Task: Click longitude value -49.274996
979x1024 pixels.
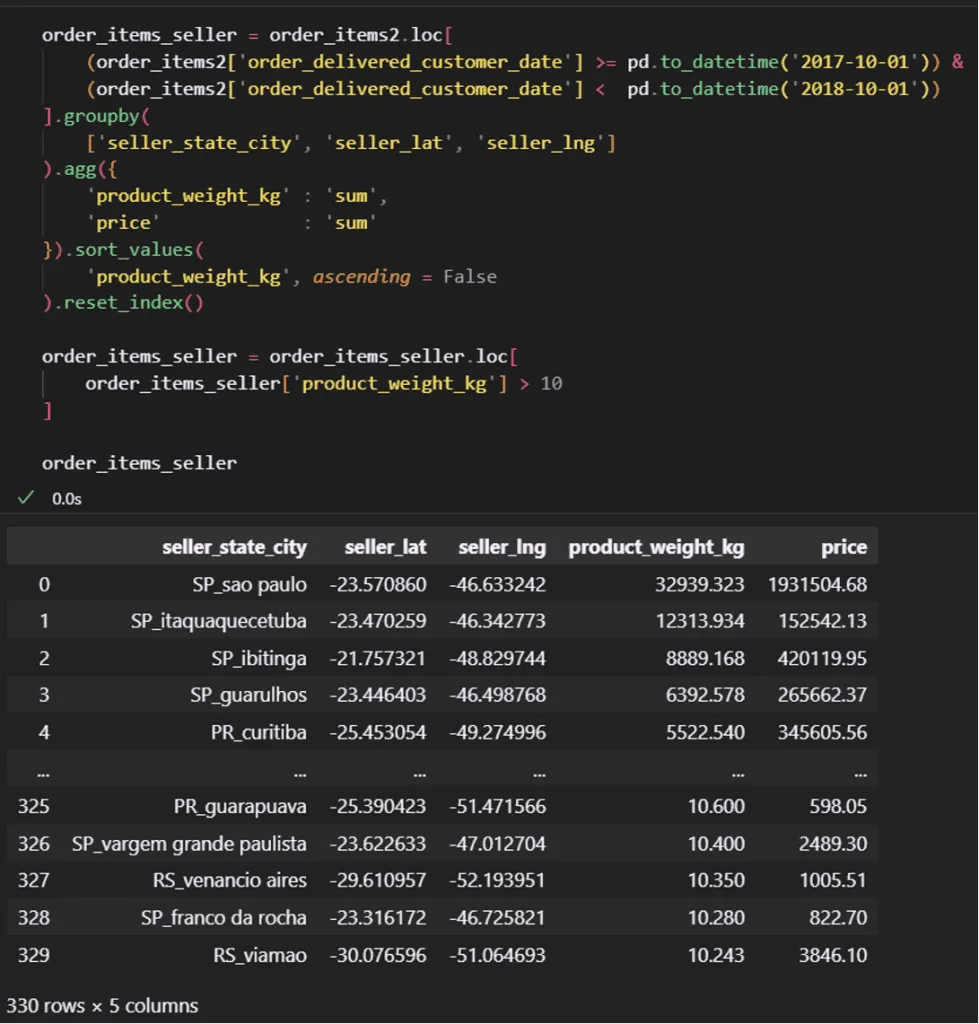Action: (x=498, y=732)
